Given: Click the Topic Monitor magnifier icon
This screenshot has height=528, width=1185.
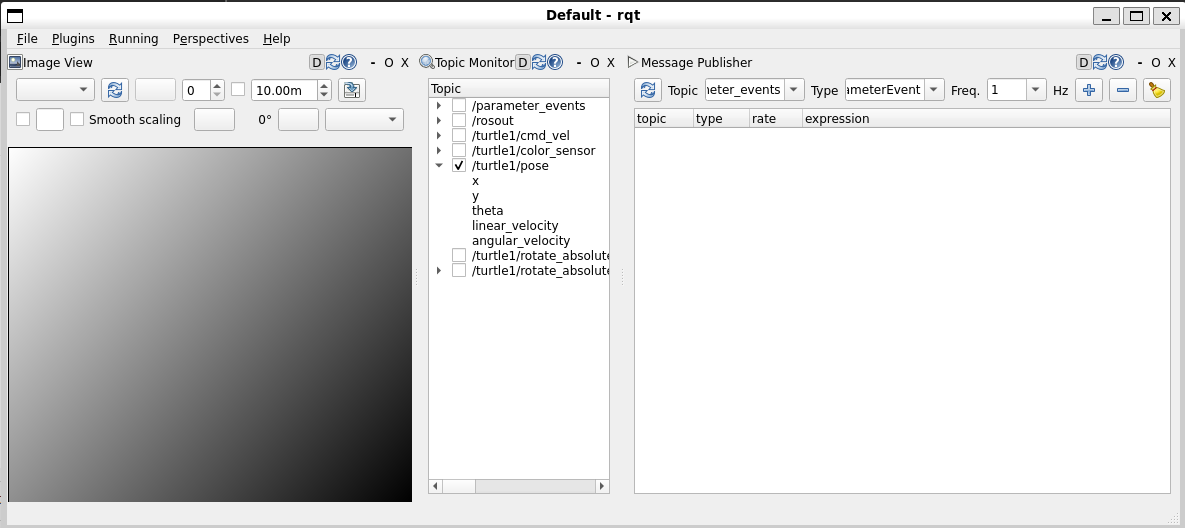Looking at the screenshot, I should click(427, 62).
